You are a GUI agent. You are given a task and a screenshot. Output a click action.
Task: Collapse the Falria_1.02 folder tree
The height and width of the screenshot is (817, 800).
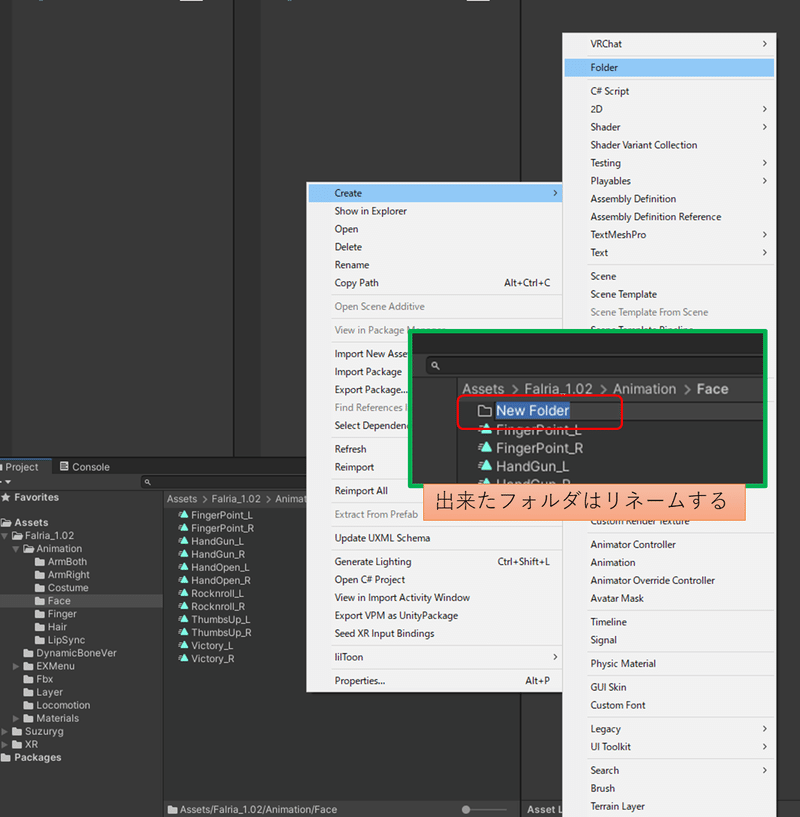point(5,536)
